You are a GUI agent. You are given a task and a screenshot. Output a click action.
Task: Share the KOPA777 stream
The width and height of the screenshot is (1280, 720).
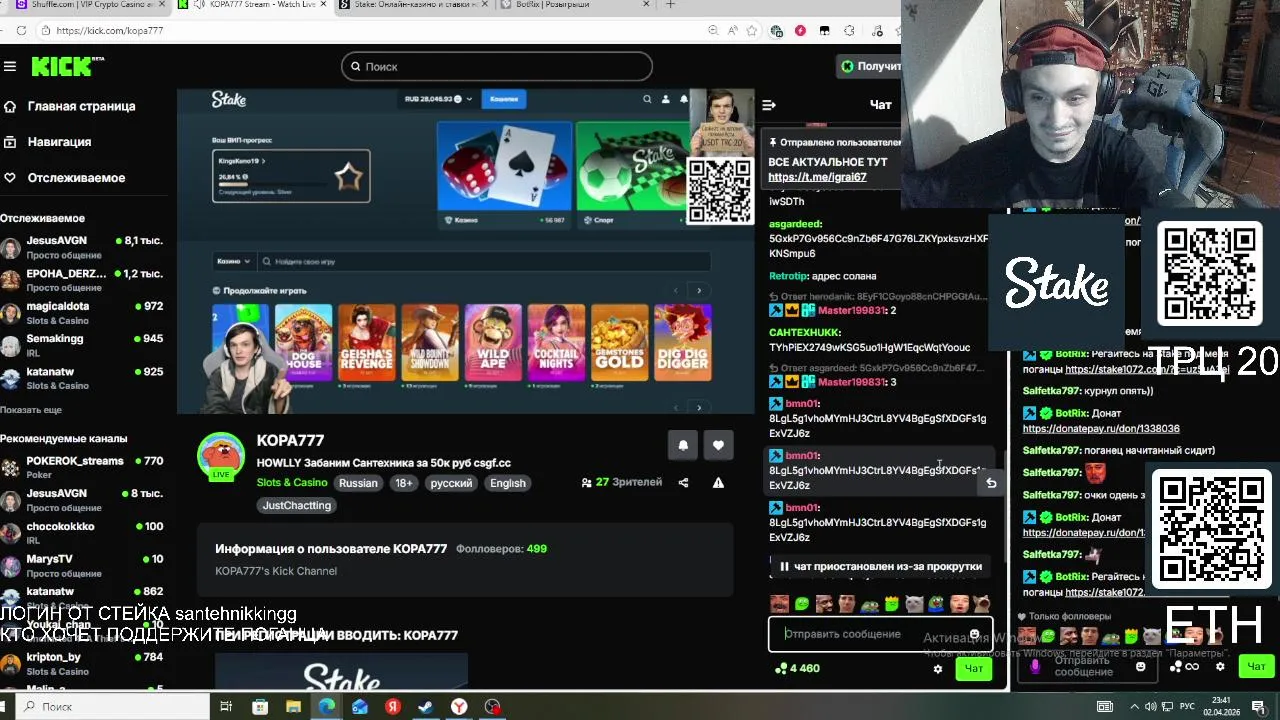tap(683, 483)
